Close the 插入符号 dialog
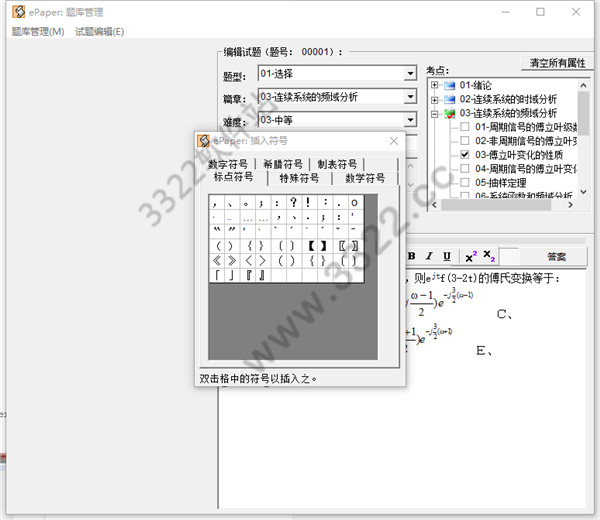Screen dimensions: 600x520 394,141
